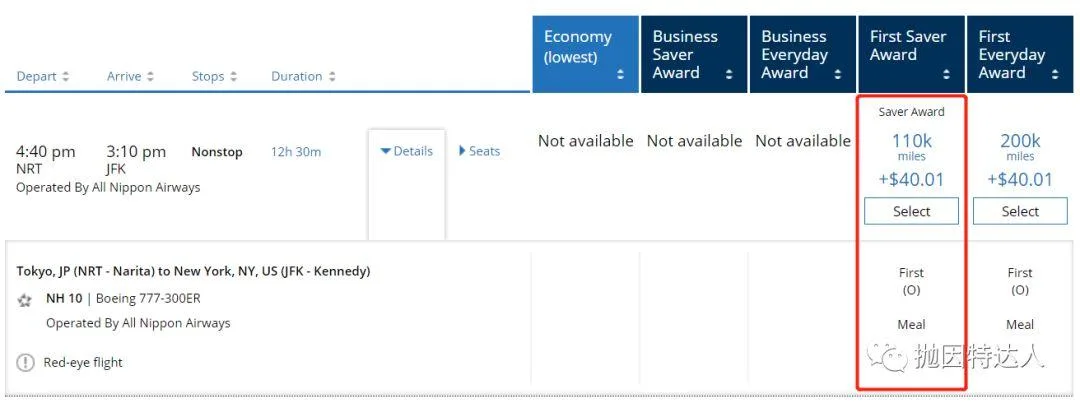Expand the Seats view
Image resolution: width=1080 pixels, height=403 pixels.
coord(479,152)
